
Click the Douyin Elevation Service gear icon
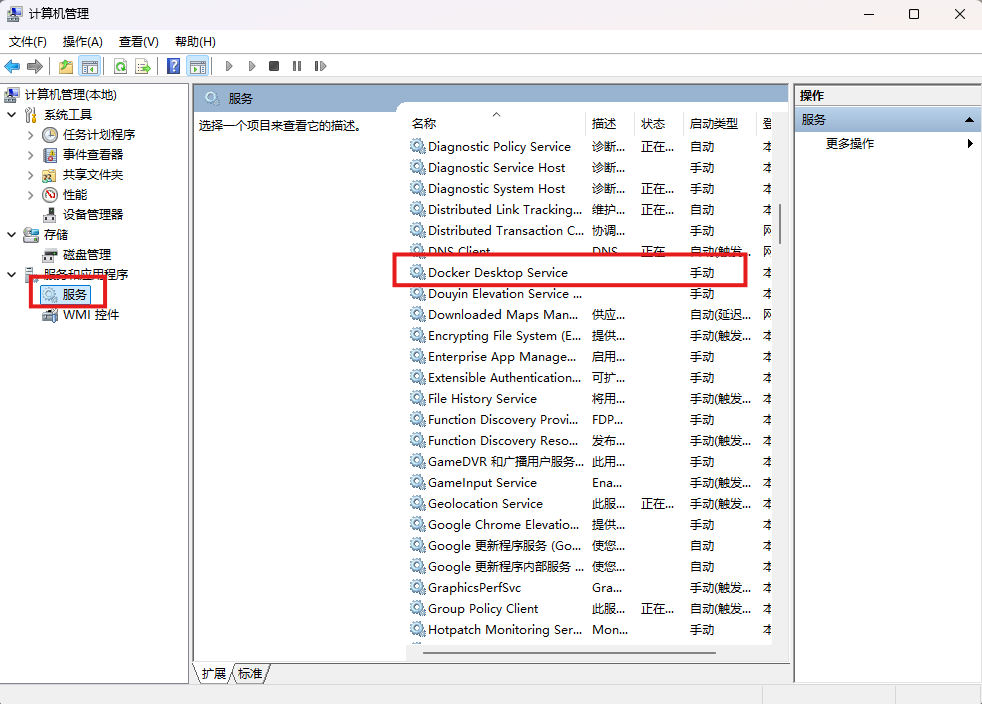point(418,293)
